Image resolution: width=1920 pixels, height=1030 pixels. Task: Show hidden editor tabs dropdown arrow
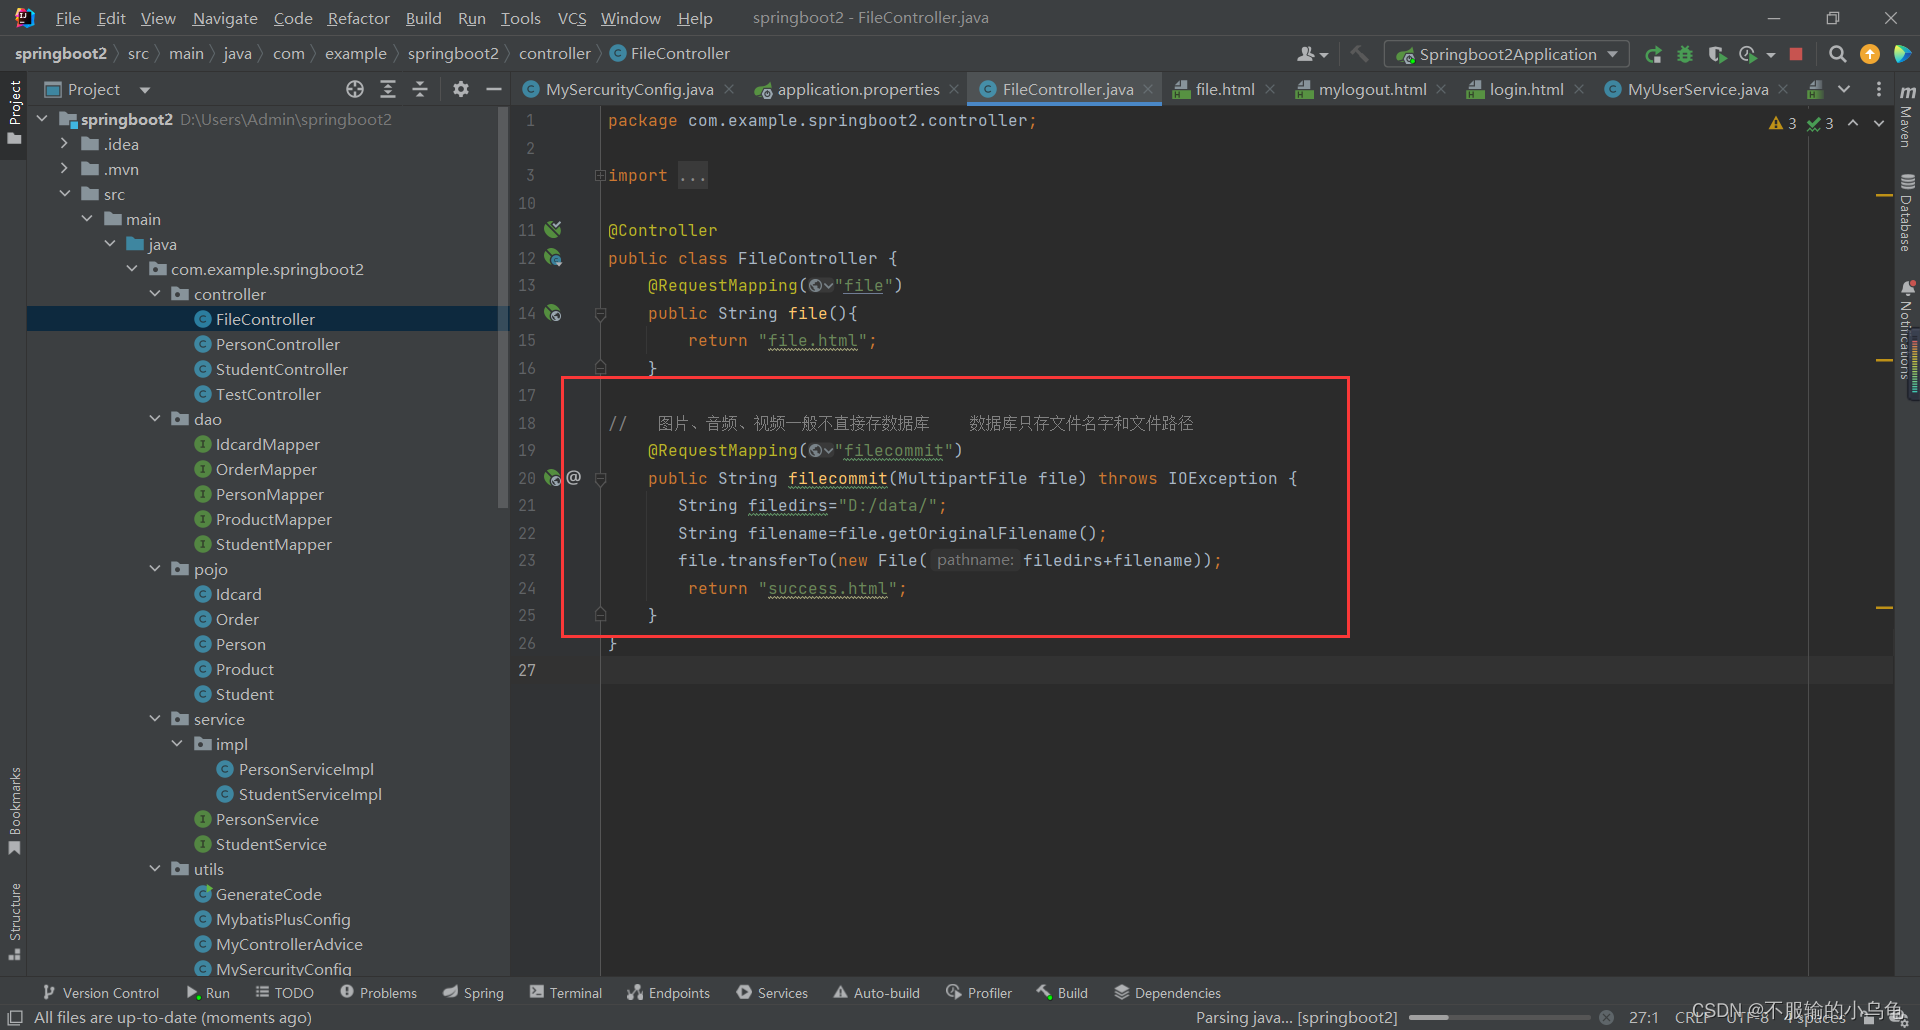pos(1844,89)
